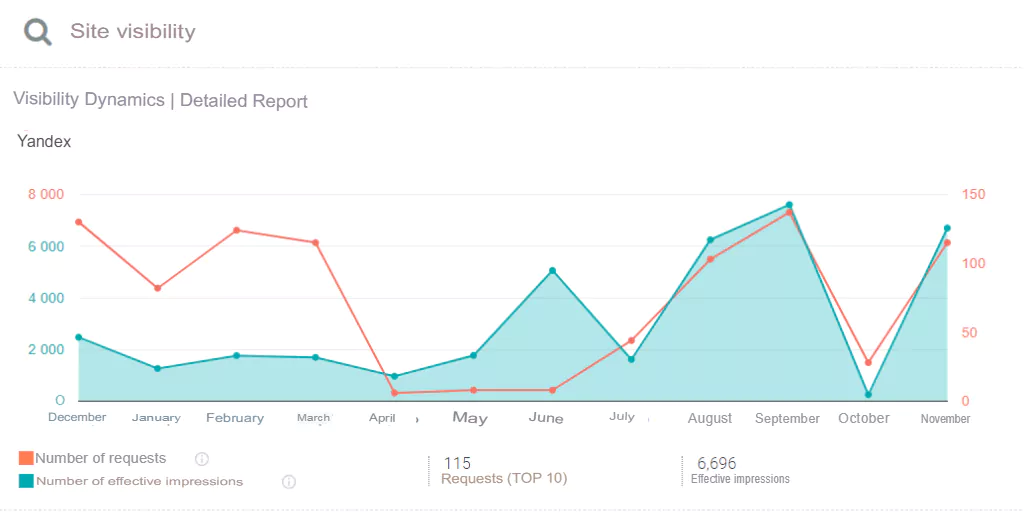
Task: Click the 6 000 left axis value
Action: pos(46,246)
